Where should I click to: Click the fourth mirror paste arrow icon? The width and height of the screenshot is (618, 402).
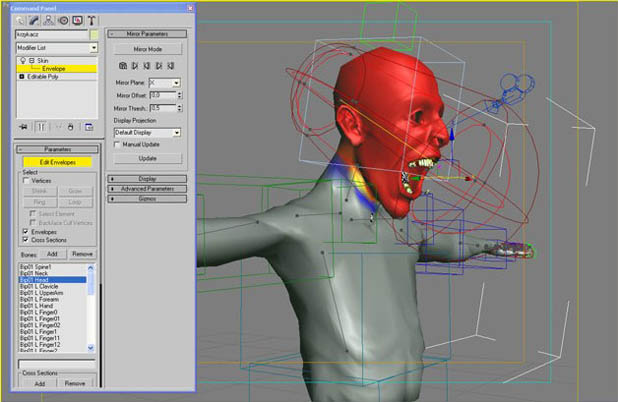coord(159,66)
